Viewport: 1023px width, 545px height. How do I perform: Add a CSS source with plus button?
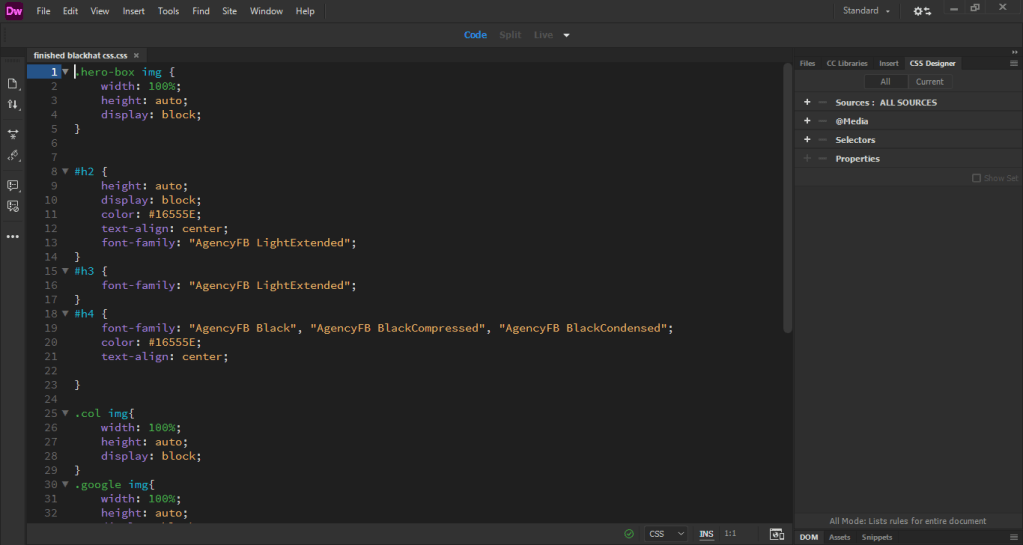click(x=807, y=102)
